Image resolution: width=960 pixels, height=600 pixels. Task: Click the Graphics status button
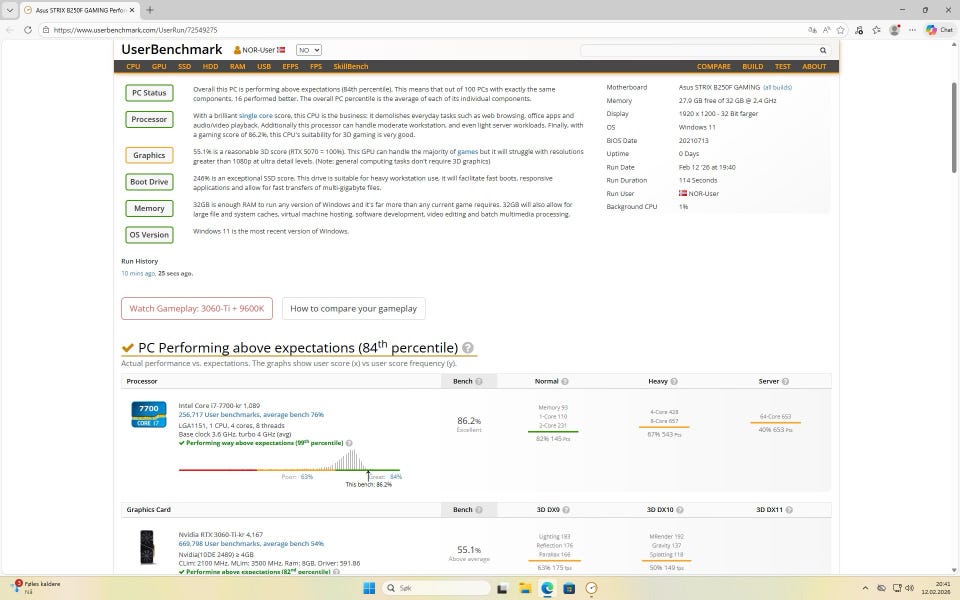(x=149, y=155)
